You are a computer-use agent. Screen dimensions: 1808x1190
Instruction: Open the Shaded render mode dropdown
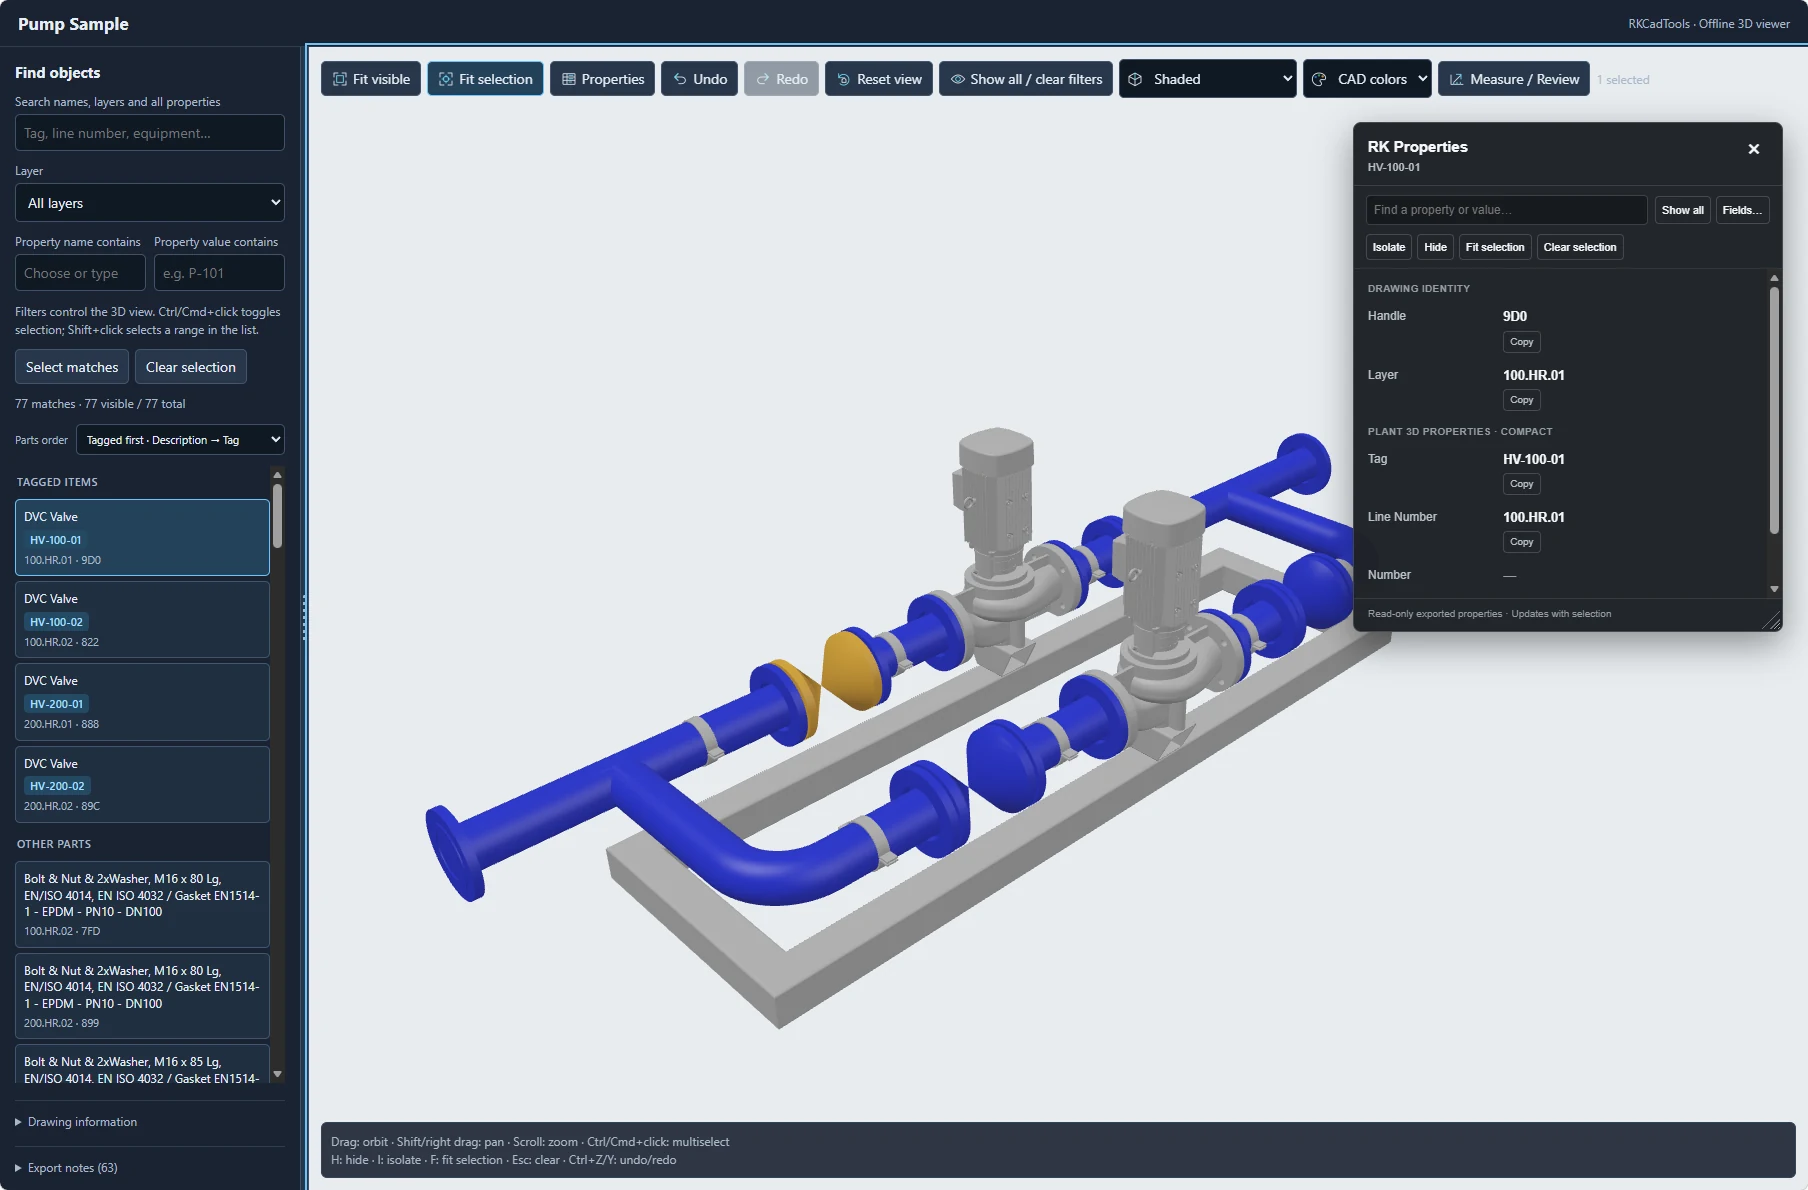1208,79
